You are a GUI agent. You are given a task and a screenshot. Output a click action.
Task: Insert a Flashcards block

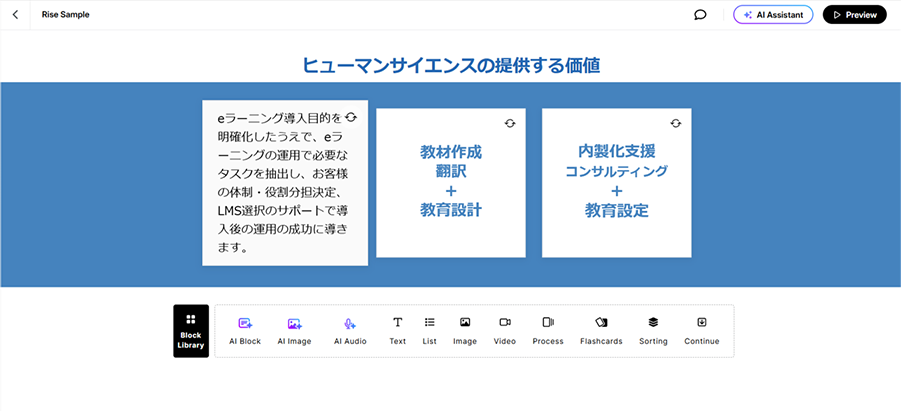pyautogui.click(x=601, y=331)
